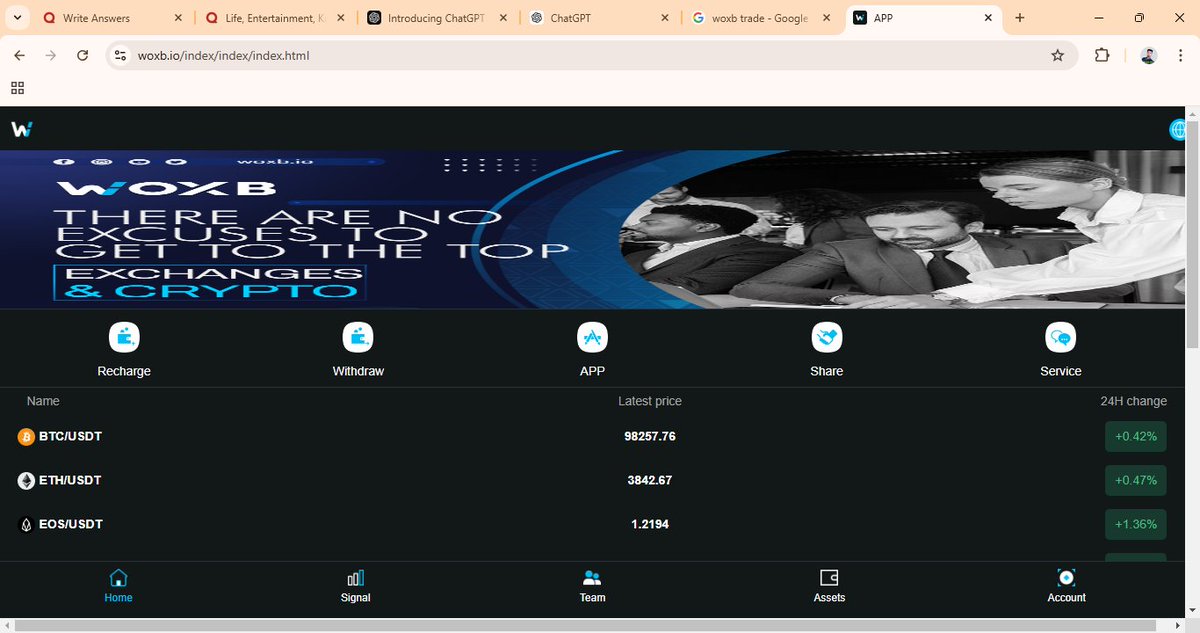Viewport: 1200px width, 633px height.
Task: Open the Withdraw wallet icon
Action: point(358,337)
